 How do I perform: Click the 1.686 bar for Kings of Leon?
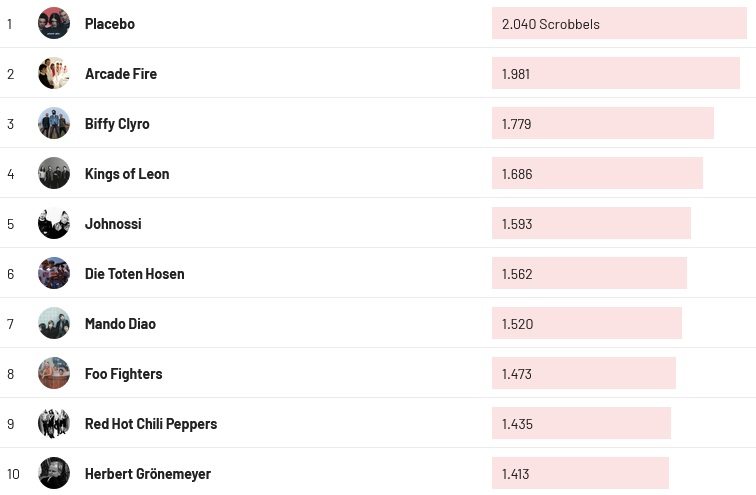[597, 173]
